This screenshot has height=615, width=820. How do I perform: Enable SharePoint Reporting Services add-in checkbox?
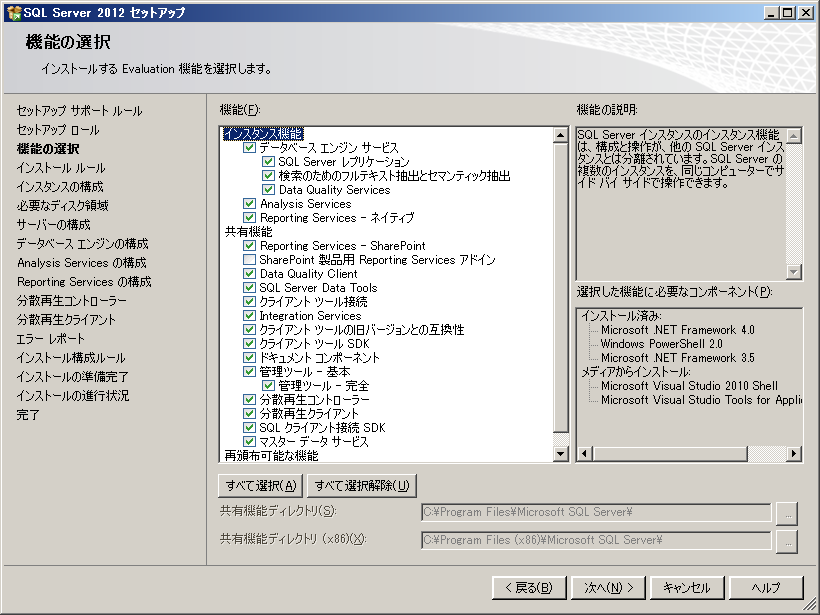point(250,260)
